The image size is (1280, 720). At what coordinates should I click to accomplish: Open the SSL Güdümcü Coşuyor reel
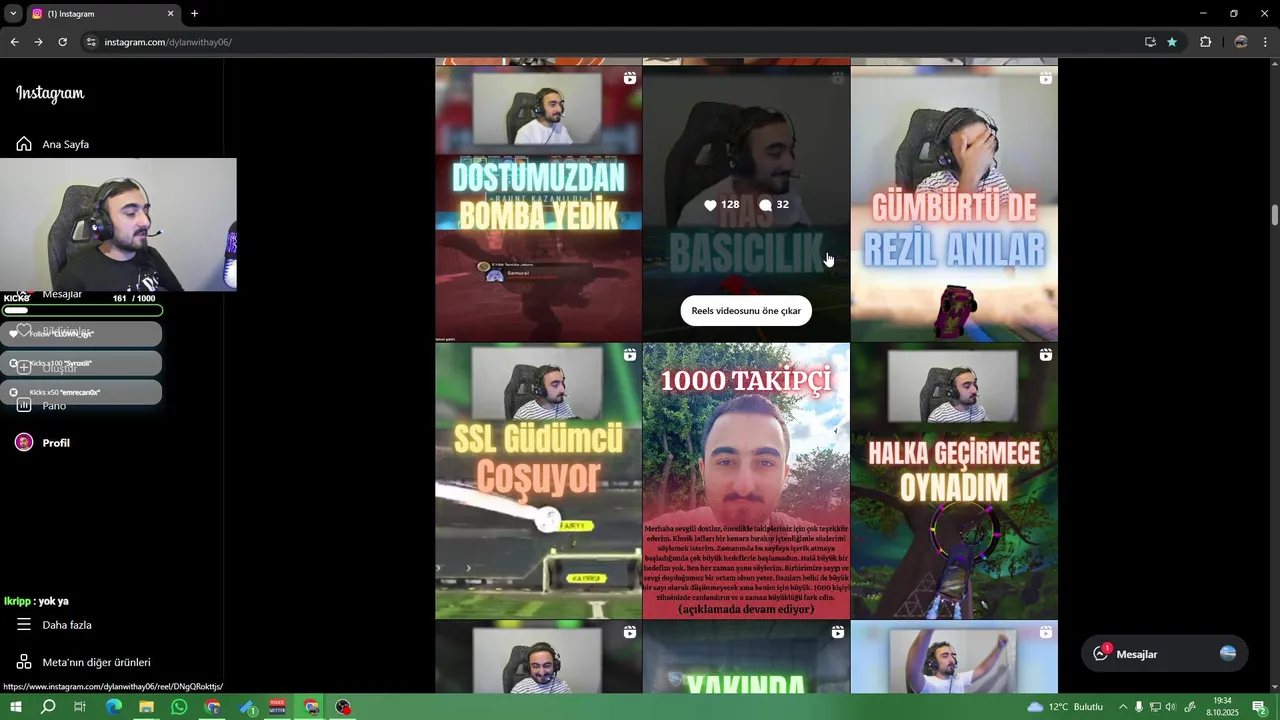pyautogui.click(x=538, y=481)
